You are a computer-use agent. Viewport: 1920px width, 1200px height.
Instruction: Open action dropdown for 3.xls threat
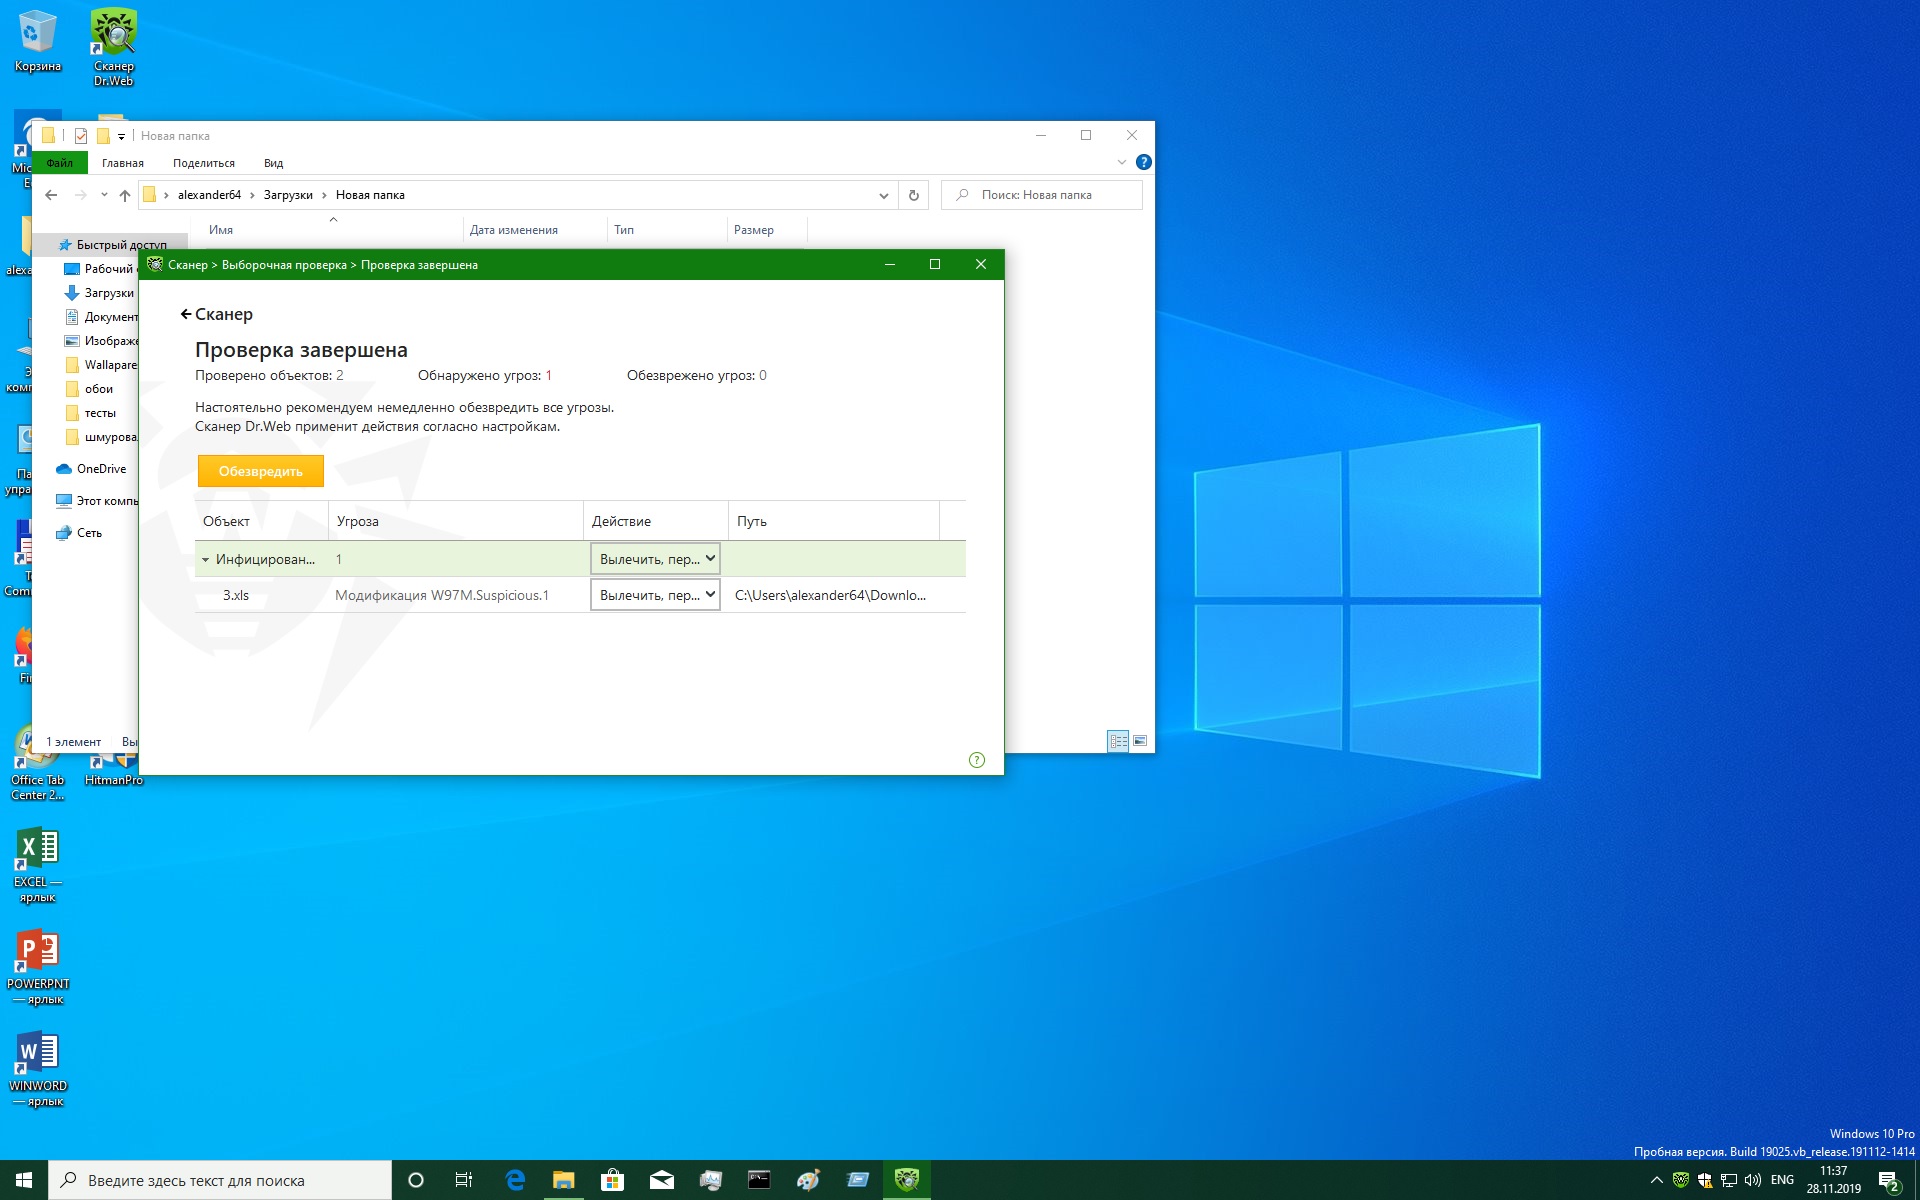655,595
